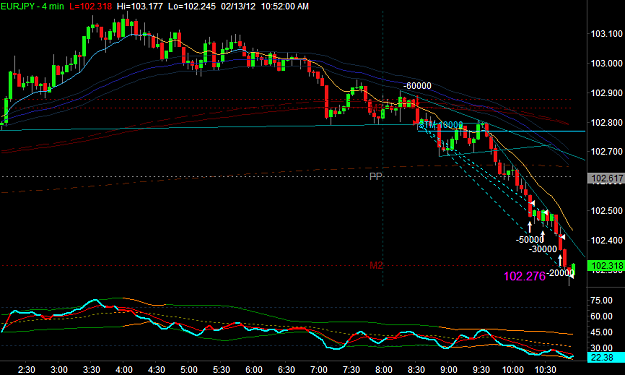The height and width of the screenshot is (375, 625).
Task: Click the 102.800 price axis label
Action: (x=606, y=122)
